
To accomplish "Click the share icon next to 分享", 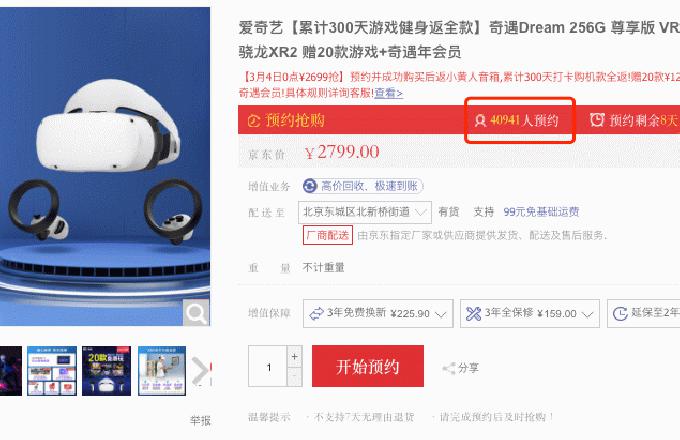I will [448, 368].
